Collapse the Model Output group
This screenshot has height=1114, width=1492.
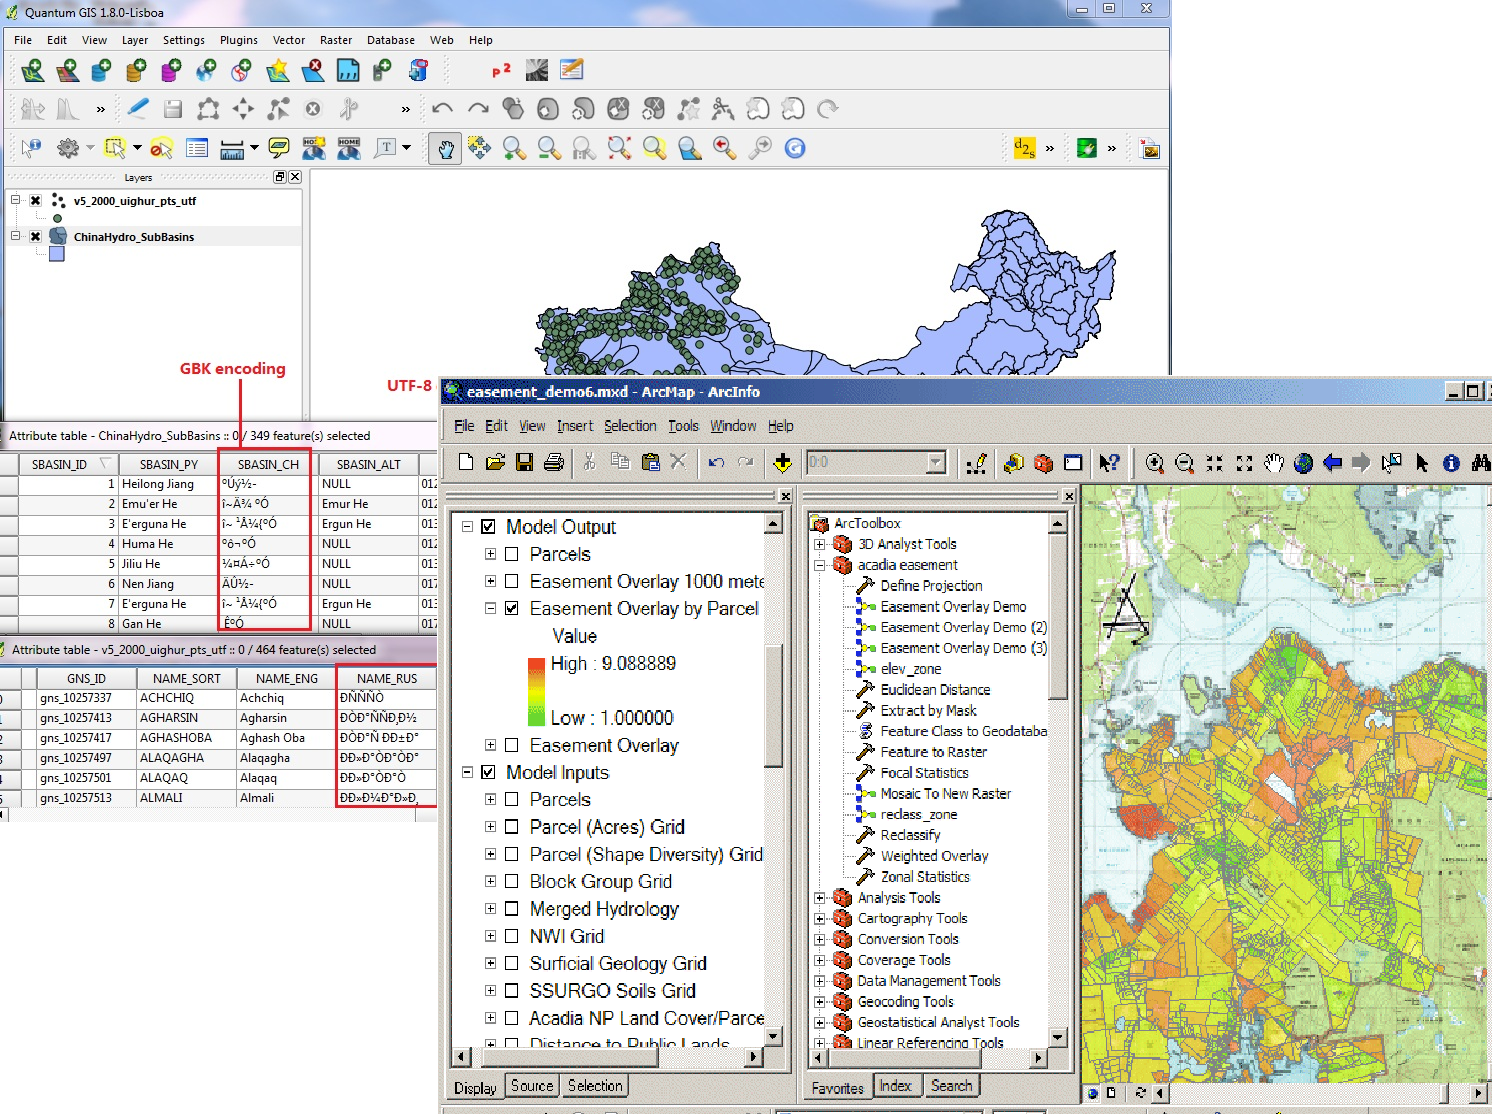point(467,527)
